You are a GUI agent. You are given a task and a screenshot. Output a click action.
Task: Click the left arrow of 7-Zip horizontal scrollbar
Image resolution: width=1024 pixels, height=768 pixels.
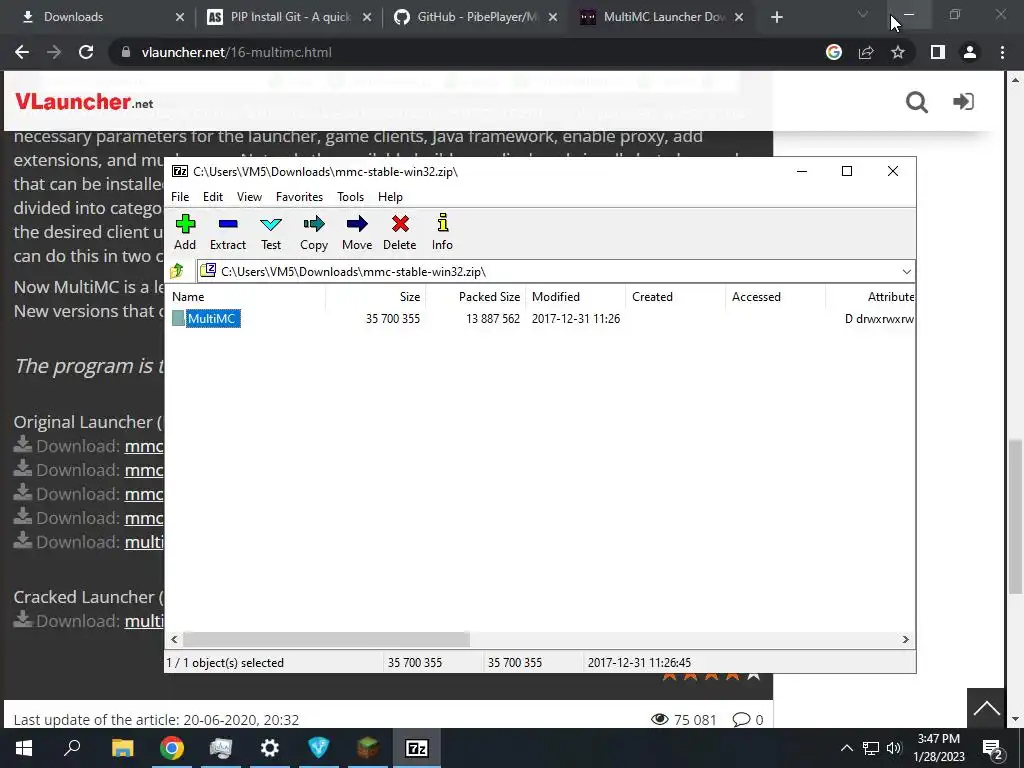[x=174, y=639]
